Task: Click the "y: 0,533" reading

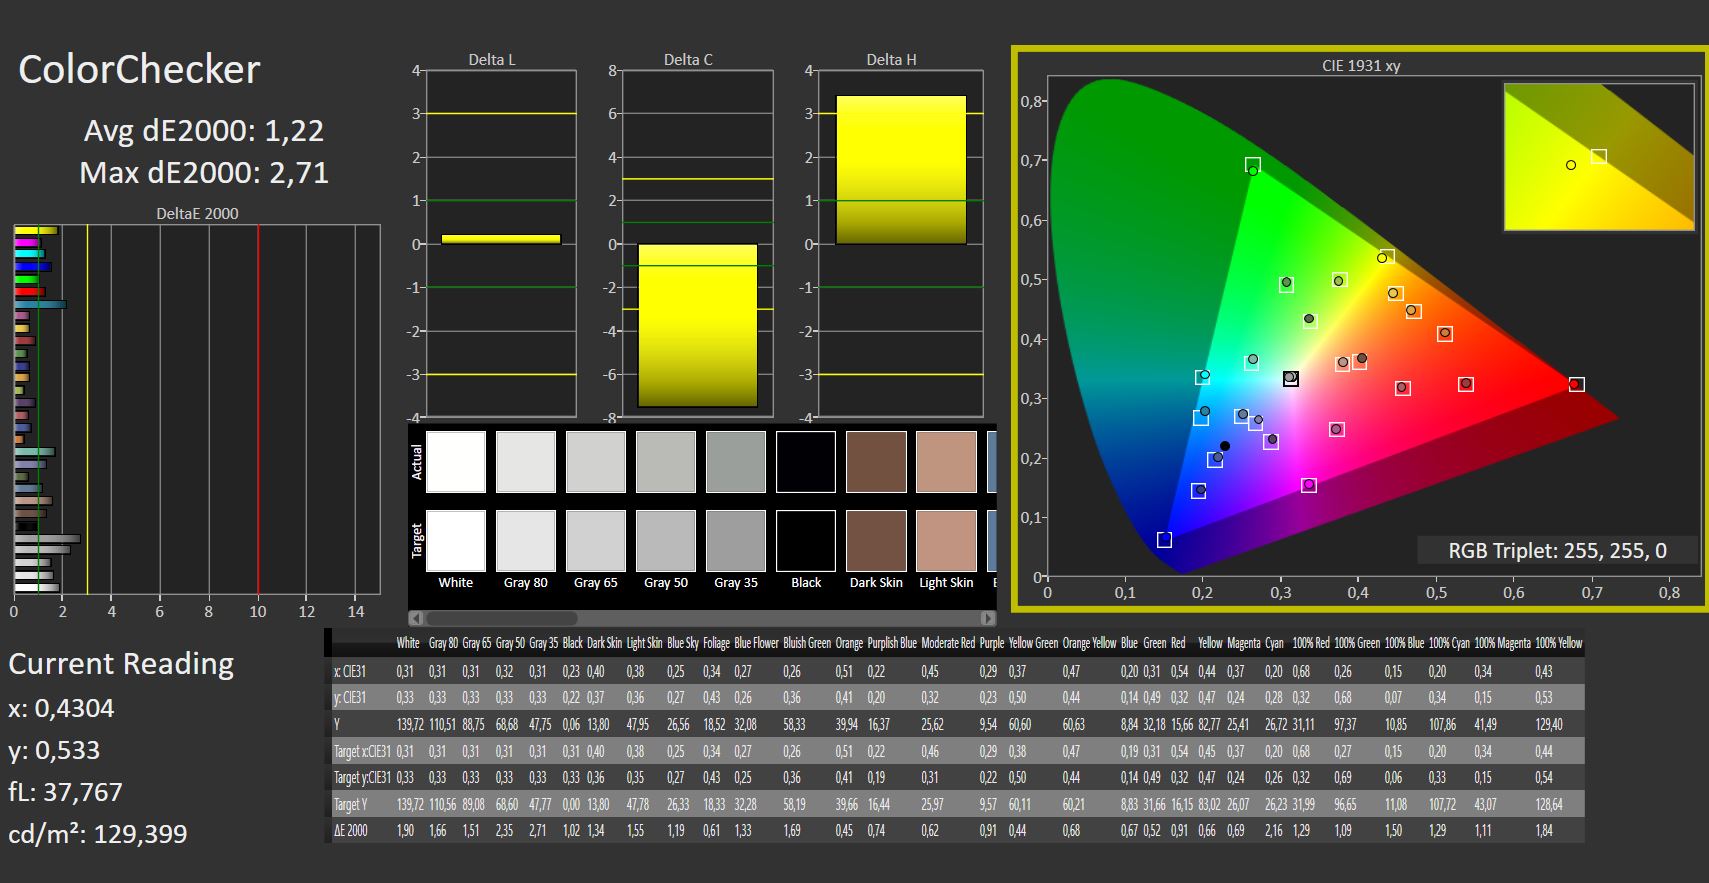Action: click(x=54, y=750)
